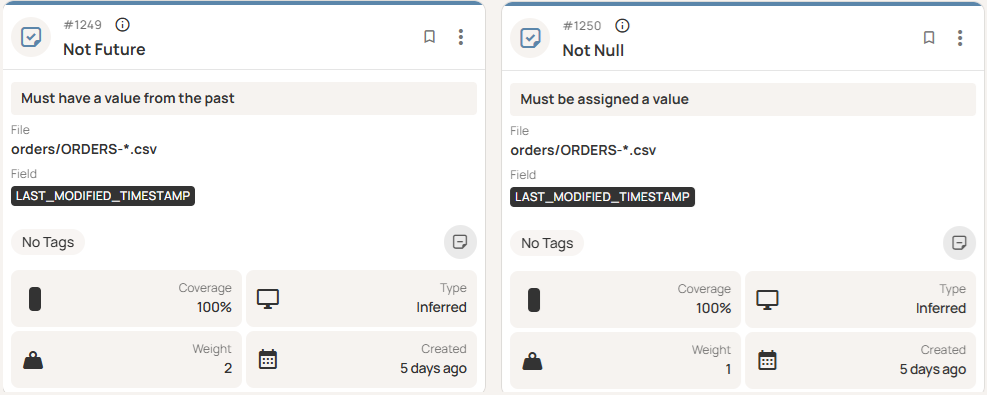Click Type Inferred value on Not Null card
This screenshot has height=395, width=987.
click(x=941, y=308)
